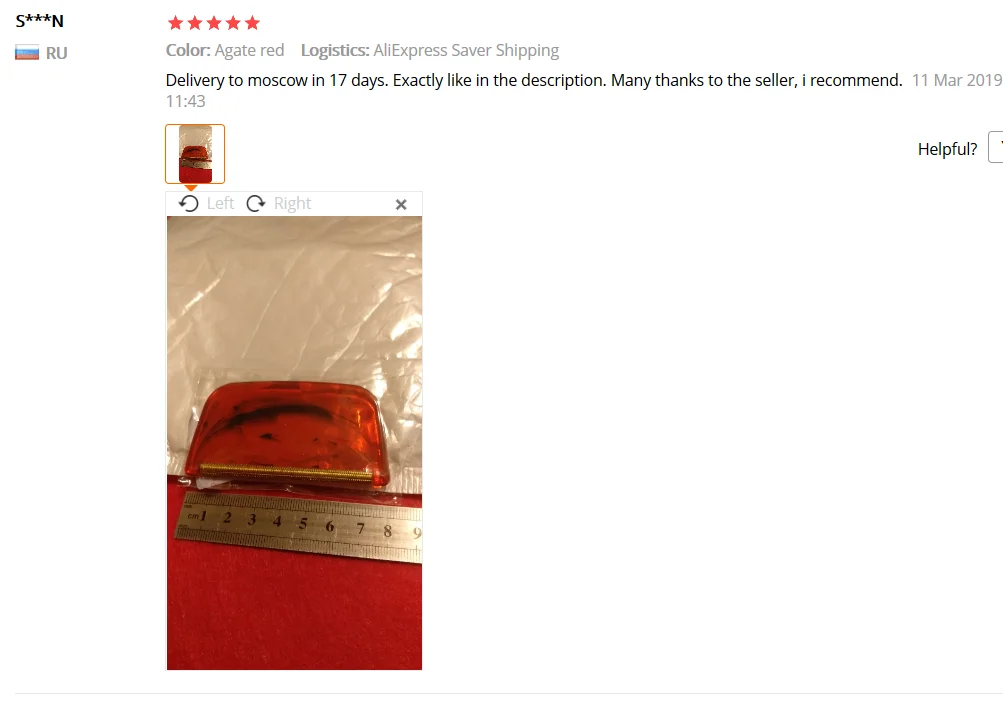Click the reviewer name S***N
This screenshot has height=705, width=1003.
pos(40,21)
